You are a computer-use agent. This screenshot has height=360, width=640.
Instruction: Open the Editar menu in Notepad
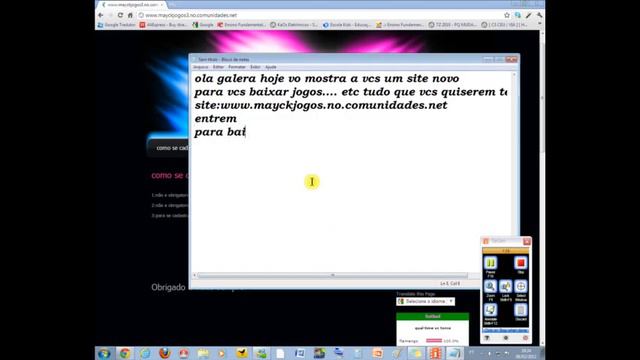tap(218, 67)
